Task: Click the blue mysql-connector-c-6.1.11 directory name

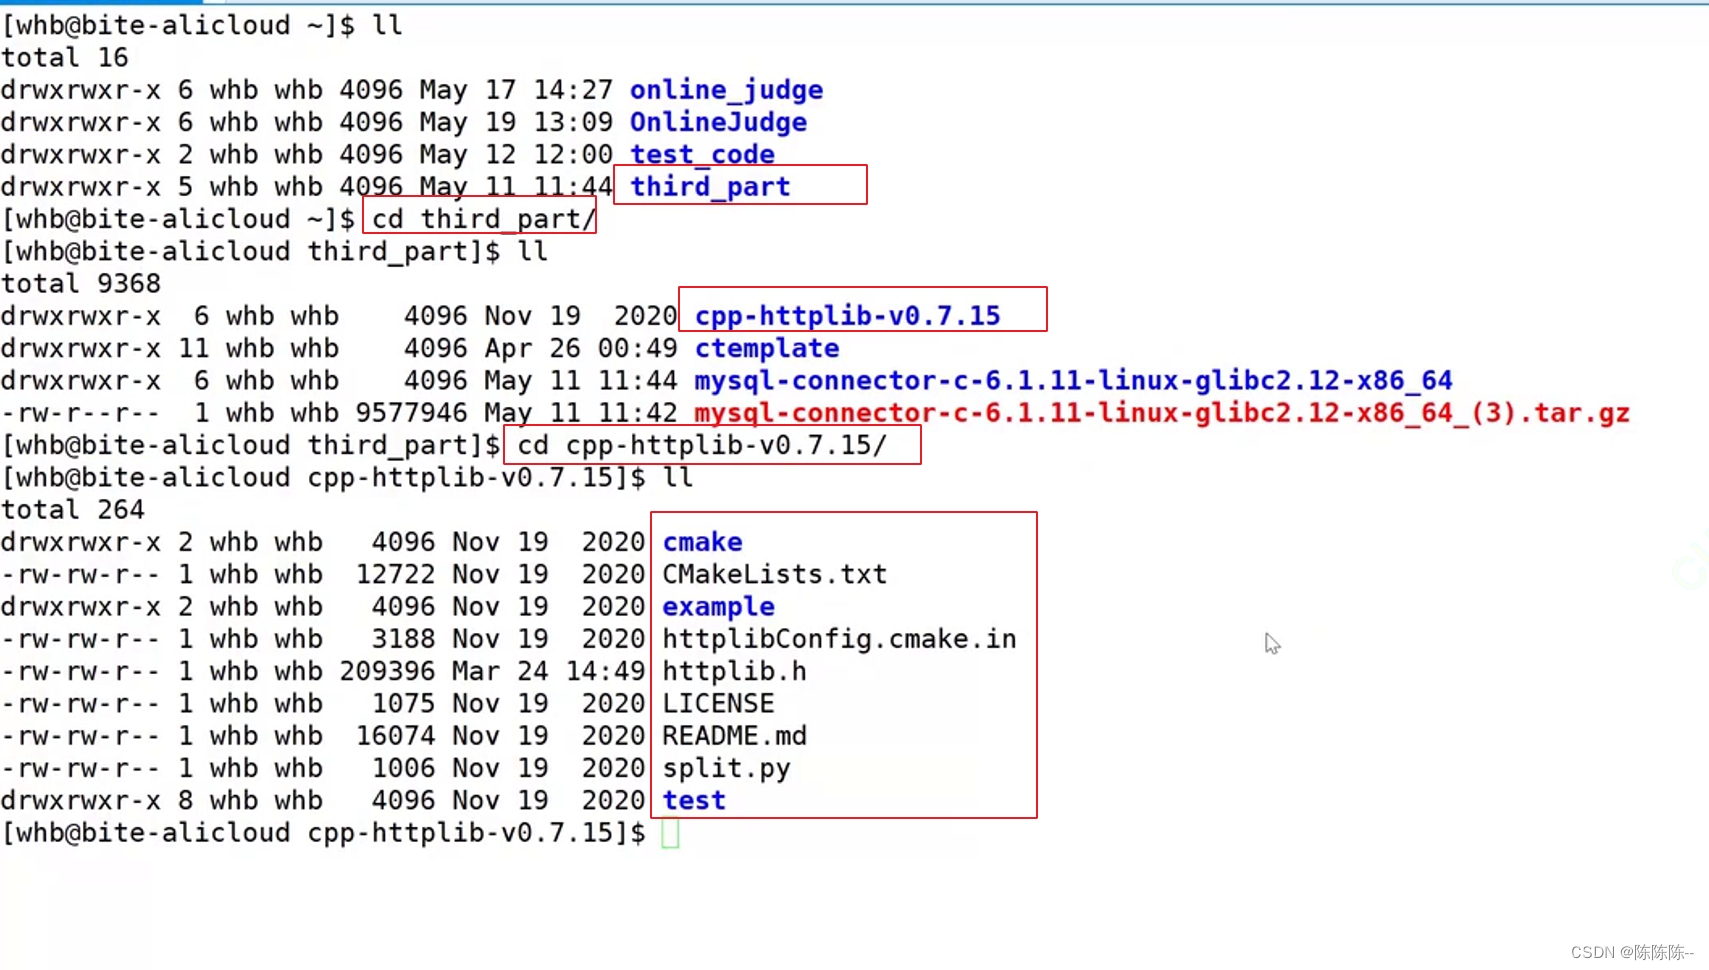Action: tap(1073, 380)
